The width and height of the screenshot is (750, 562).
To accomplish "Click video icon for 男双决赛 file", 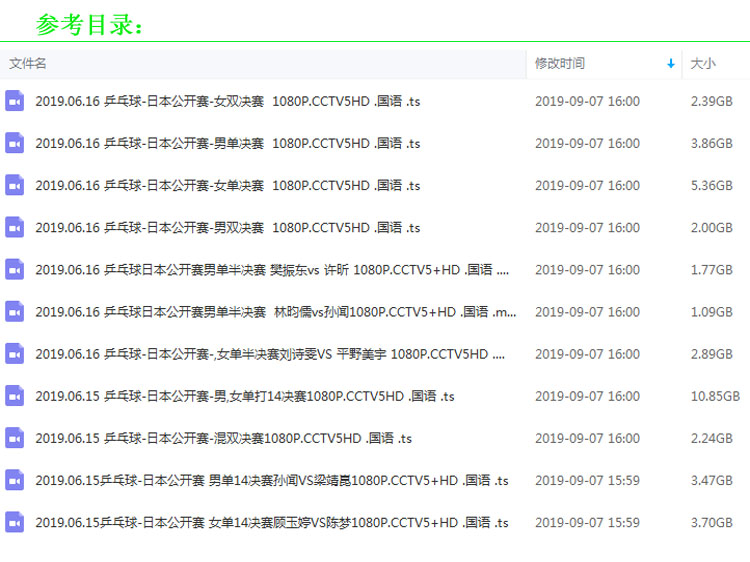I will (x=15, y=227).
